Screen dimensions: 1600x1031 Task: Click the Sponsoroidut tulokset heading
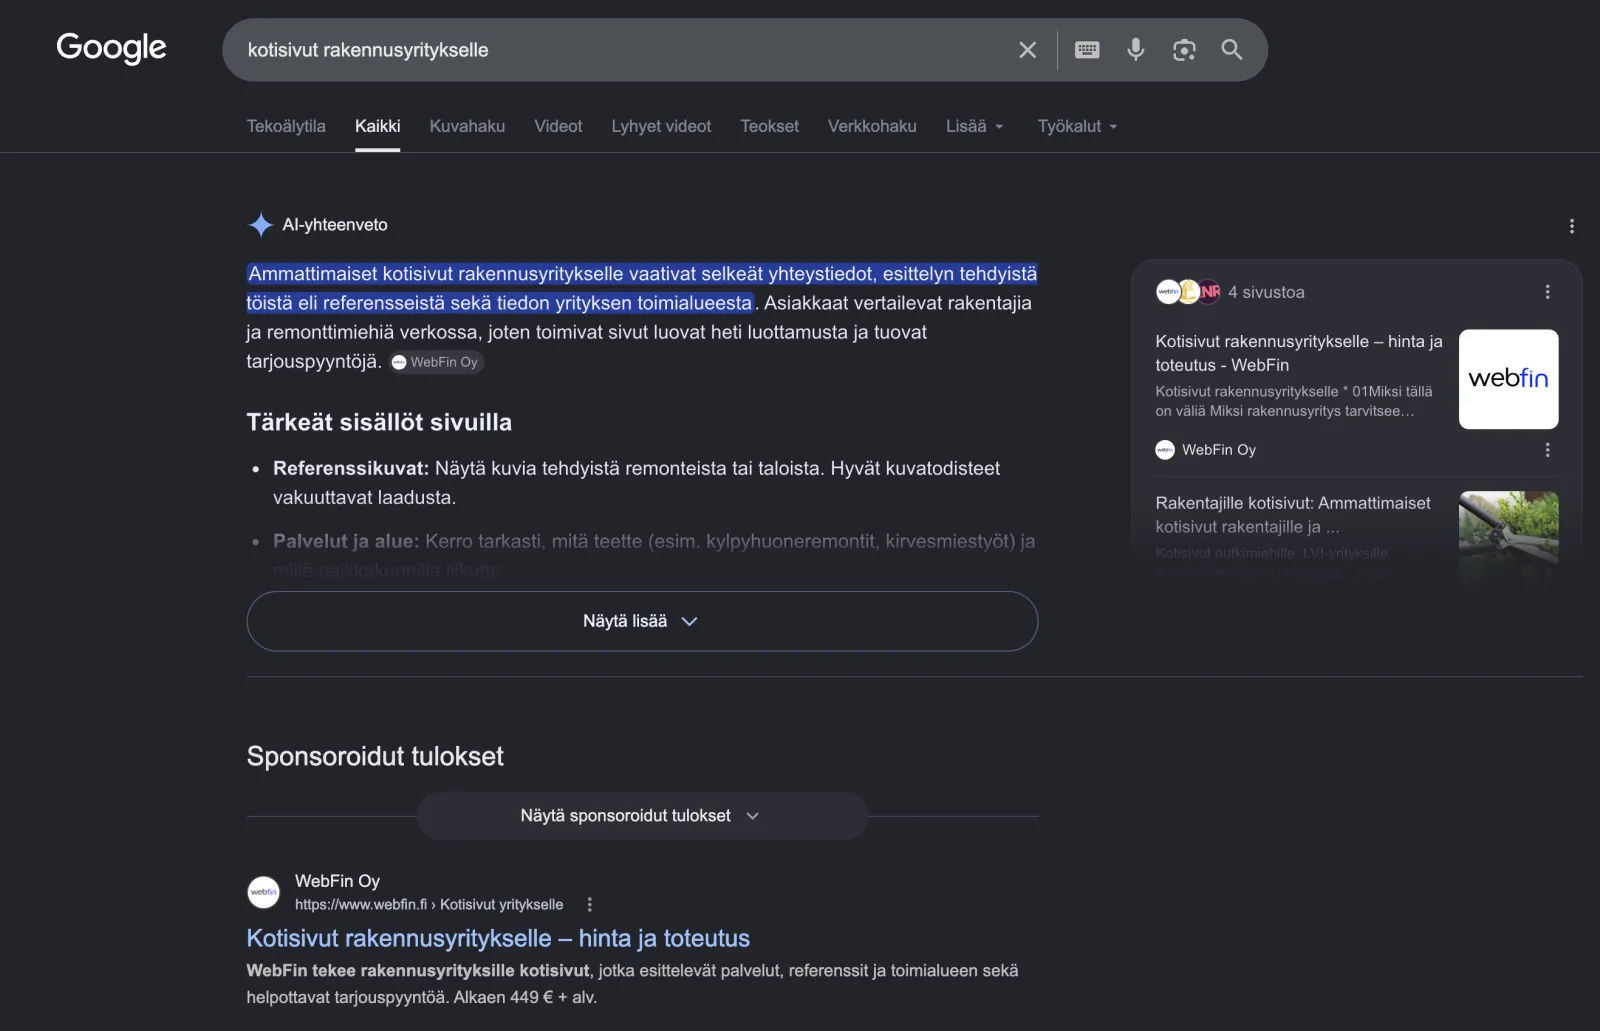pos(375,756)
